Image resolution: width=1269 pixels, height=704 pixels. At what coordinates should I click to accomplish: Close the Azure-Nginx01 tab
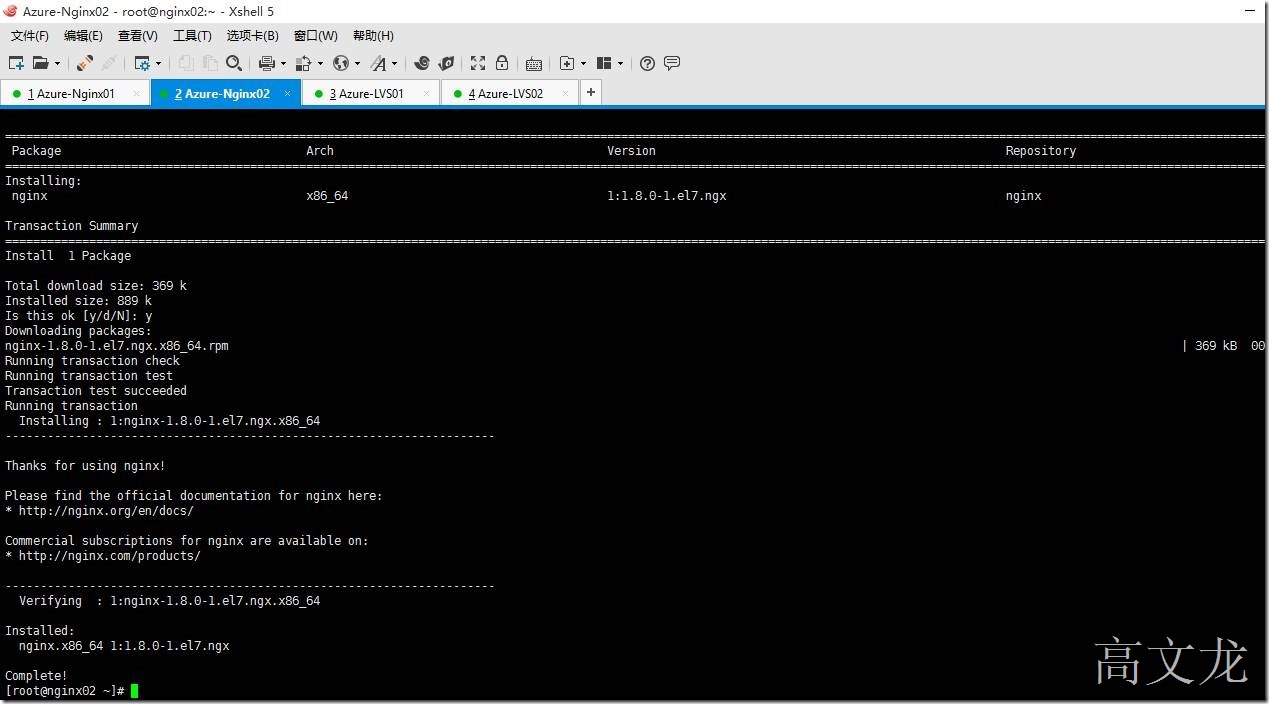click(x=136, y=94)
